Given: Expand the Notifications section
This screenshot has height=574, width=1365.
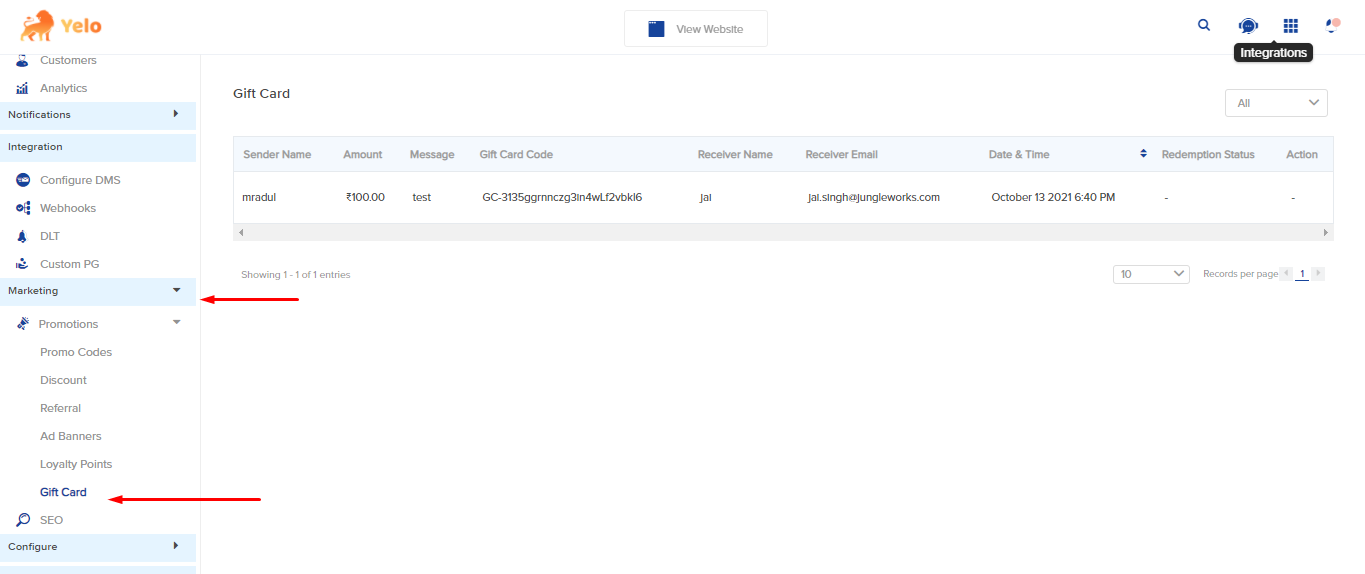Looking at the screenshot, I should point(176,114).
